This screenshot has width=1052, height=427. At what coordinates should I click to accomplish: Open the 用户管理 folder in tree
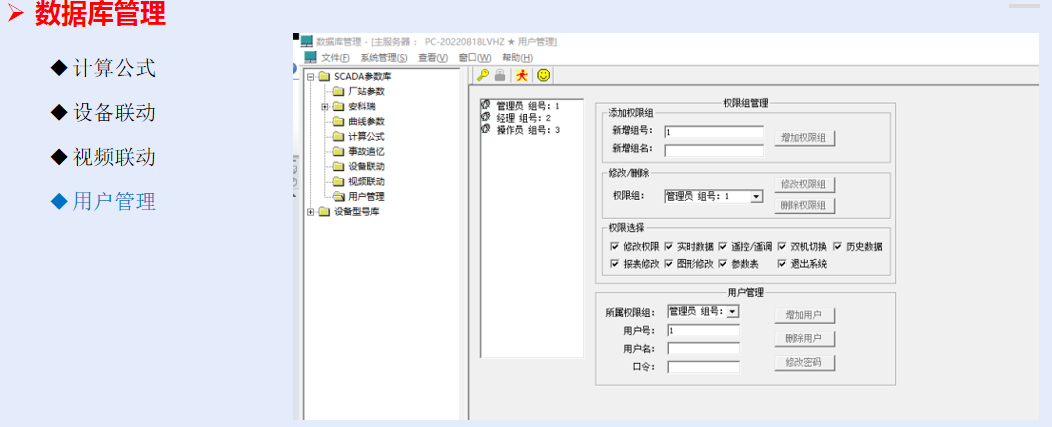tap(365, 196)
